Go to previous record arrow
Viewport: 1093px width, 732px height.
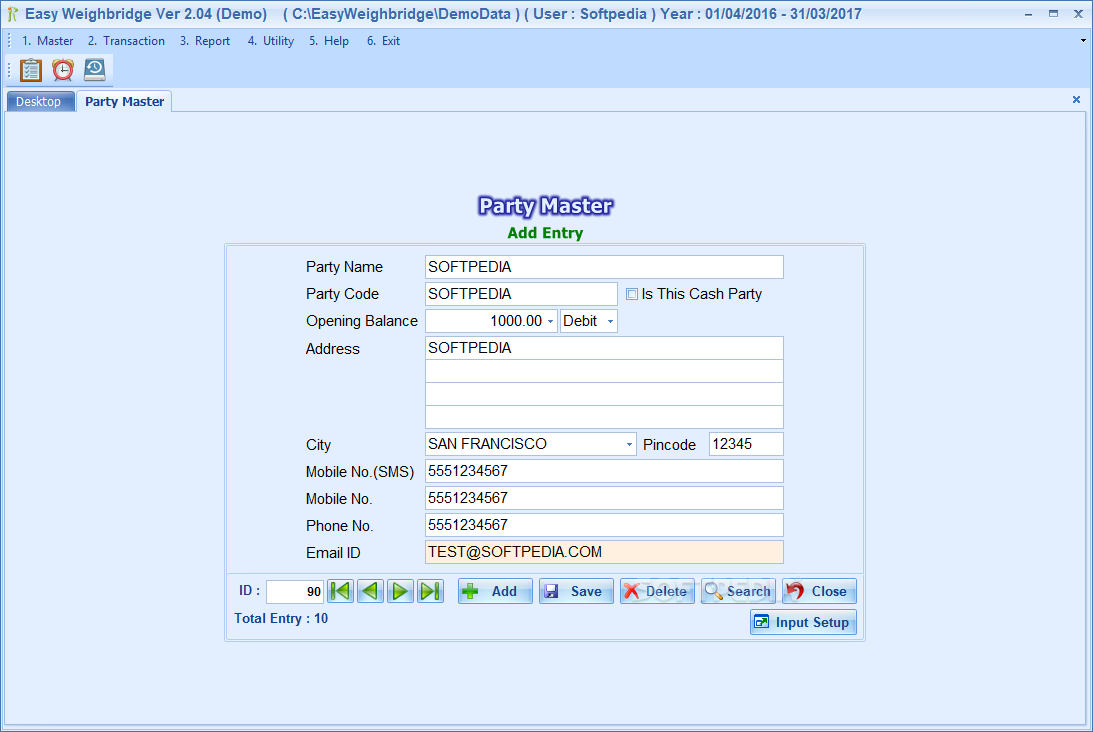click(x=371, y=591)
